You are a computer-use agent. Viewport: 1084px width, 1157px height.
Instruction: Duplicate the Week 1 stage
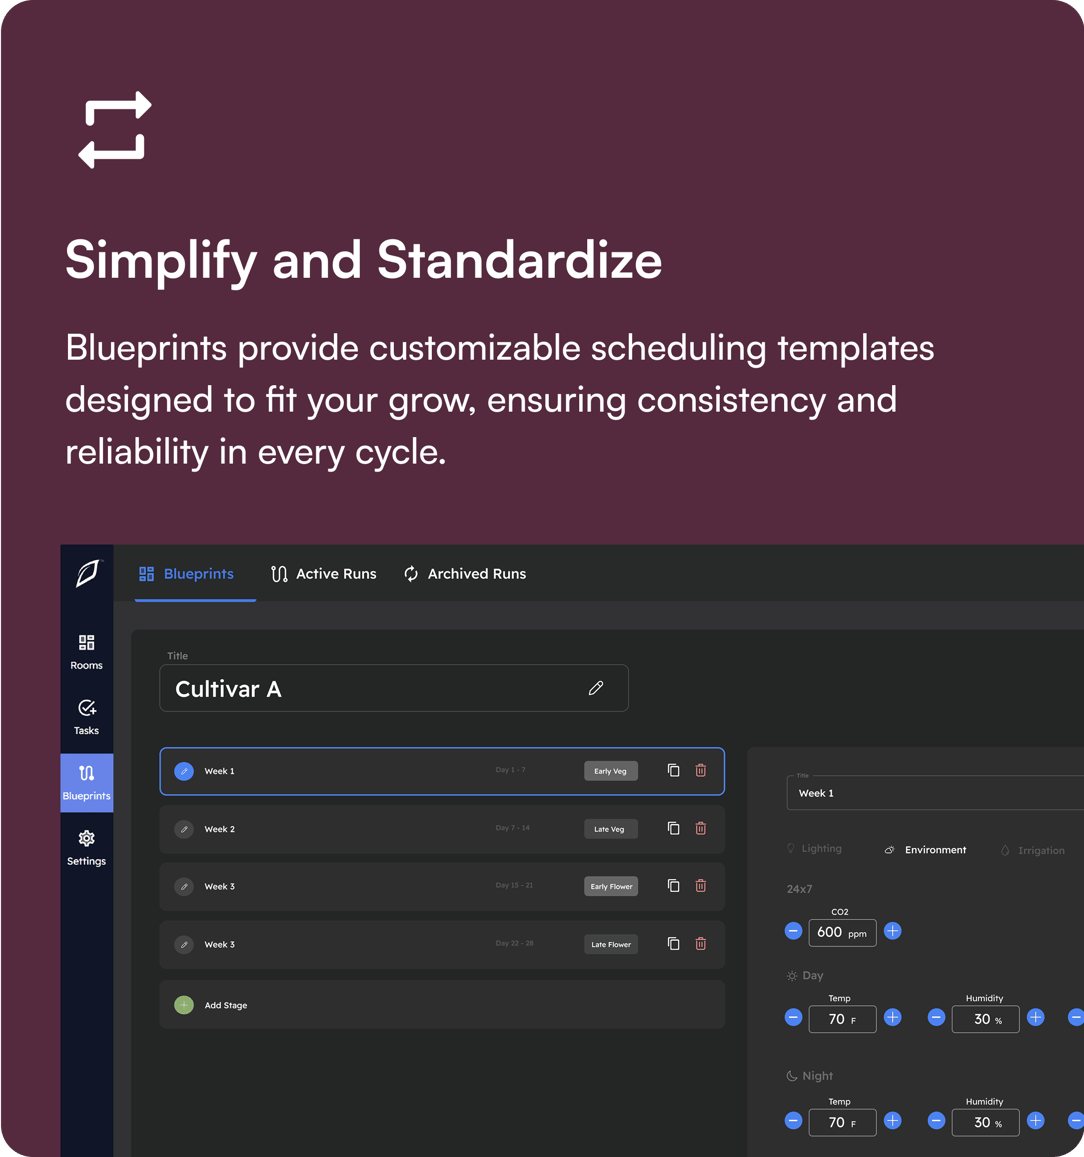click(x=673, y=770)
